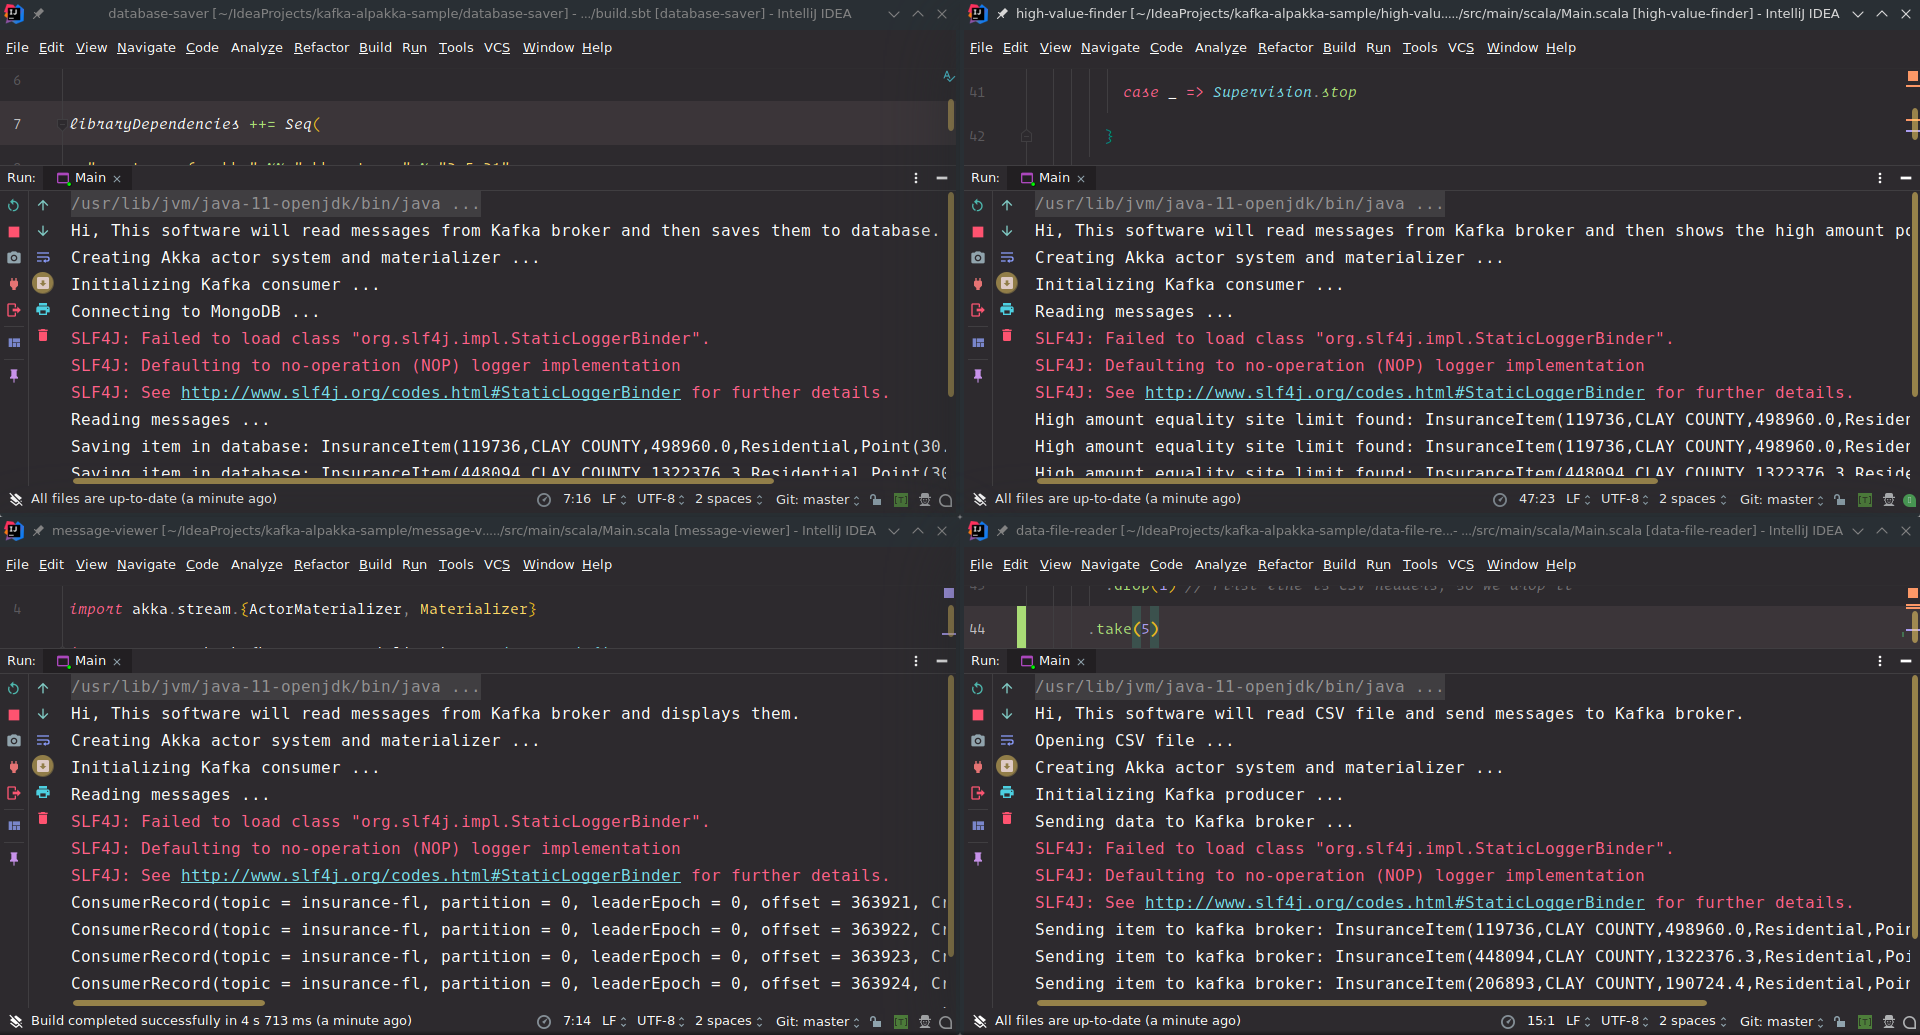Rerun Main in the message-viewer window
This screenshot has width=1920, height=1035.
[x=14, y=688]
